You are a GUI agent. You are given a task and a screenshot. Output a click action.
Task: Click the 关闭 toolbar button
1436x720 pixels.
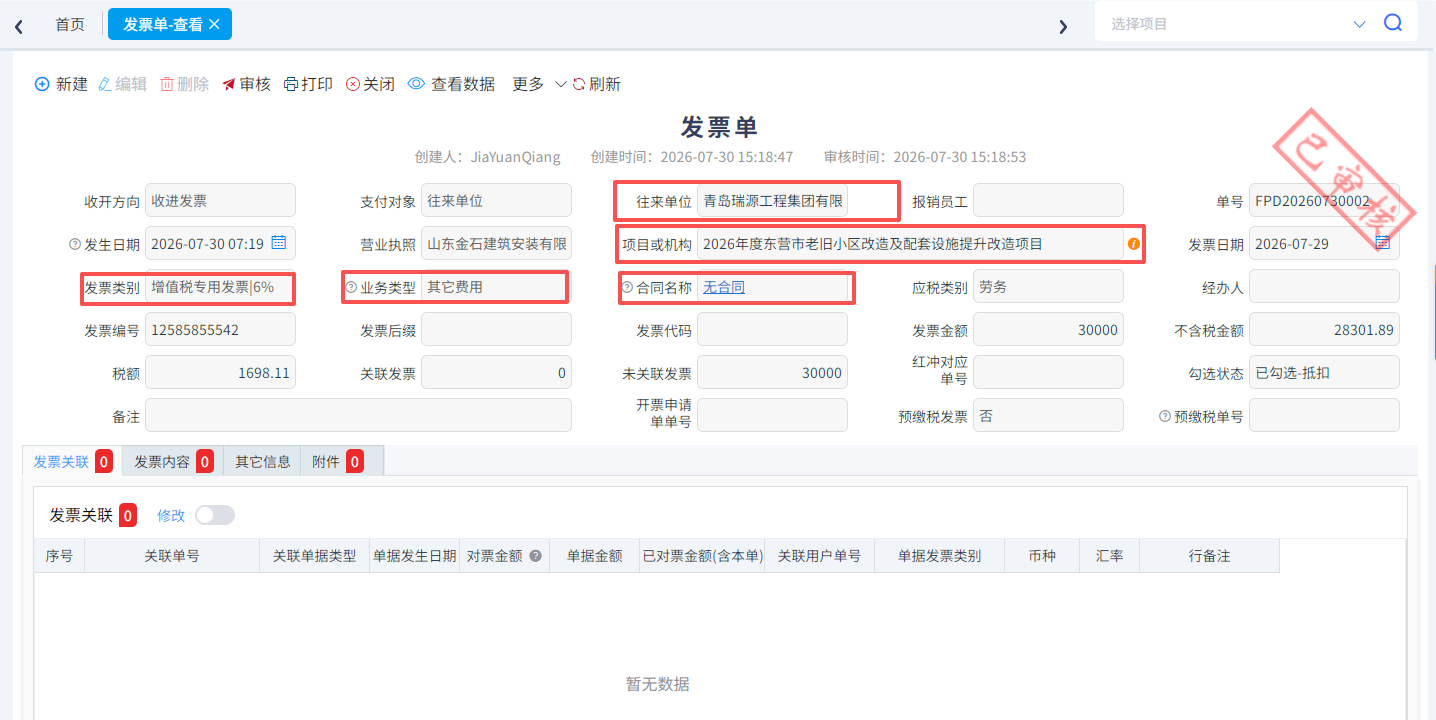370,85
